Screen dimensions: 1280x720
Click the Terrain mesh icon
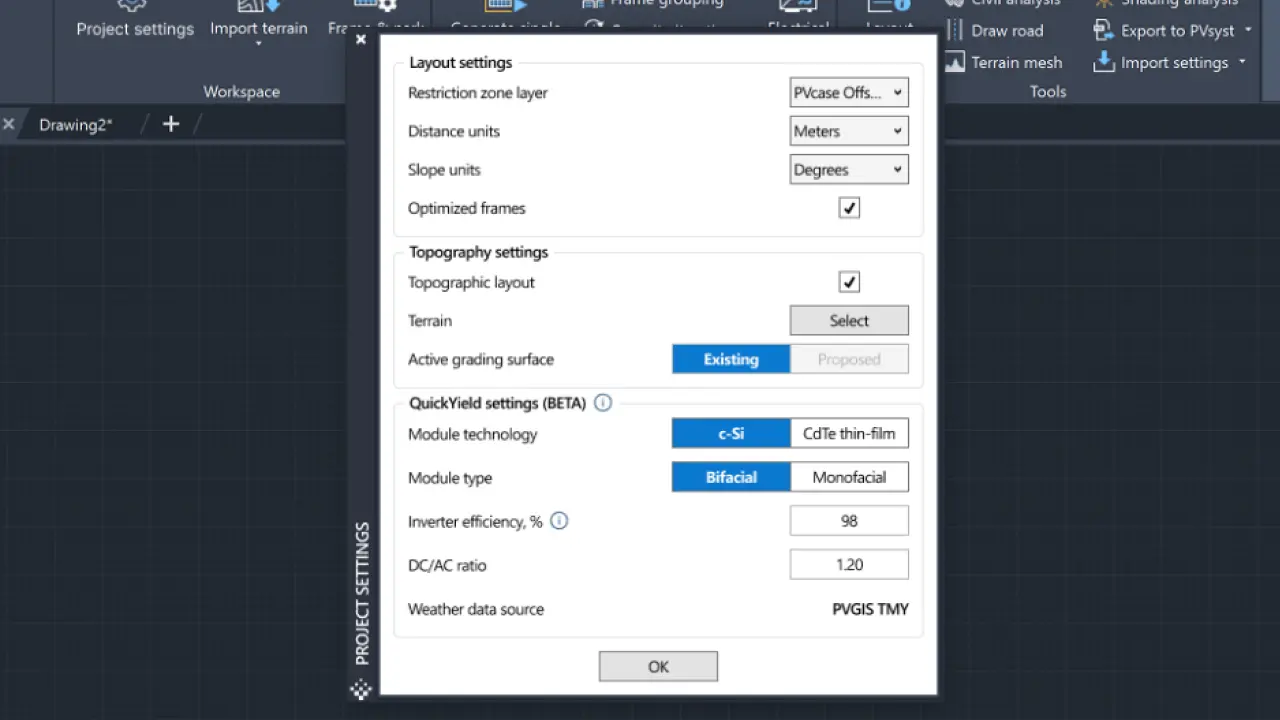[x=955, y=62]
